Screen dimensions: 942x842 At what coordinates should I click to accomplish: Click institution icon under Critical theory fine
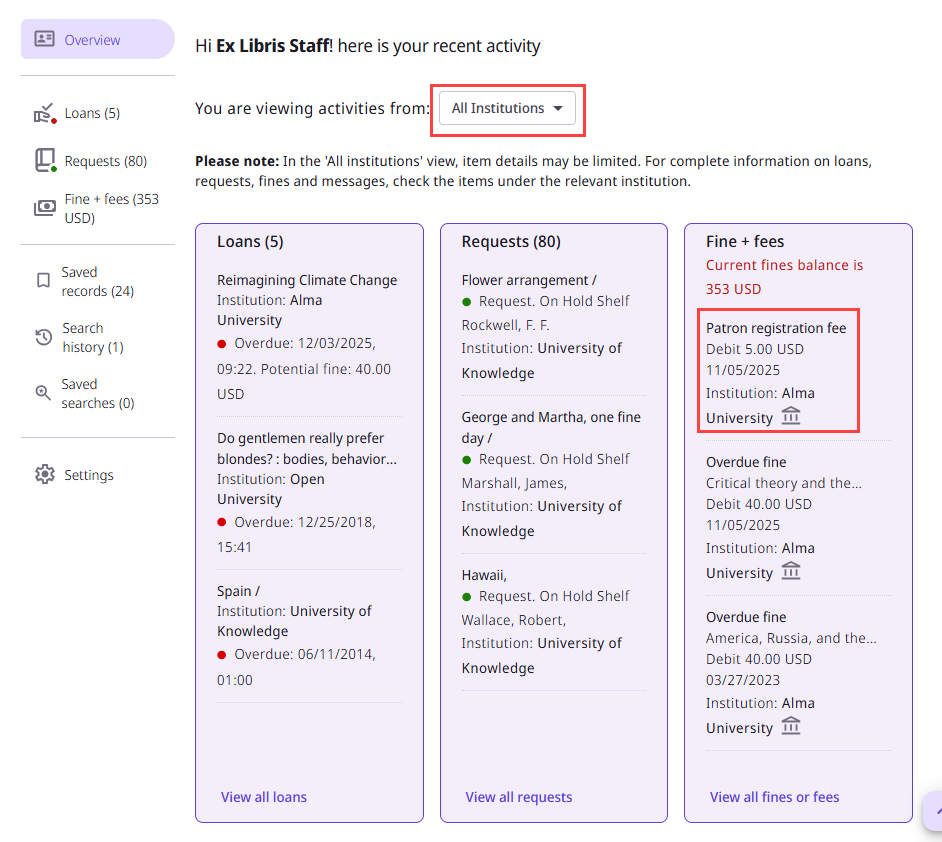point(791,571)
